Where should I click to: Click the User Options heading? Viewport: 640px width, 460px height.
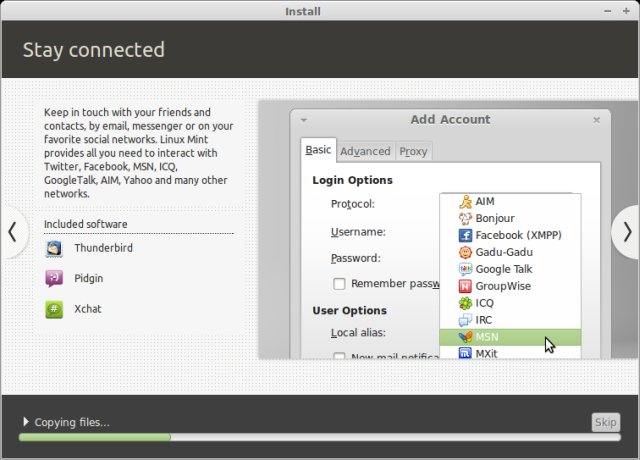pyautogui.click(x=349, y=311)
